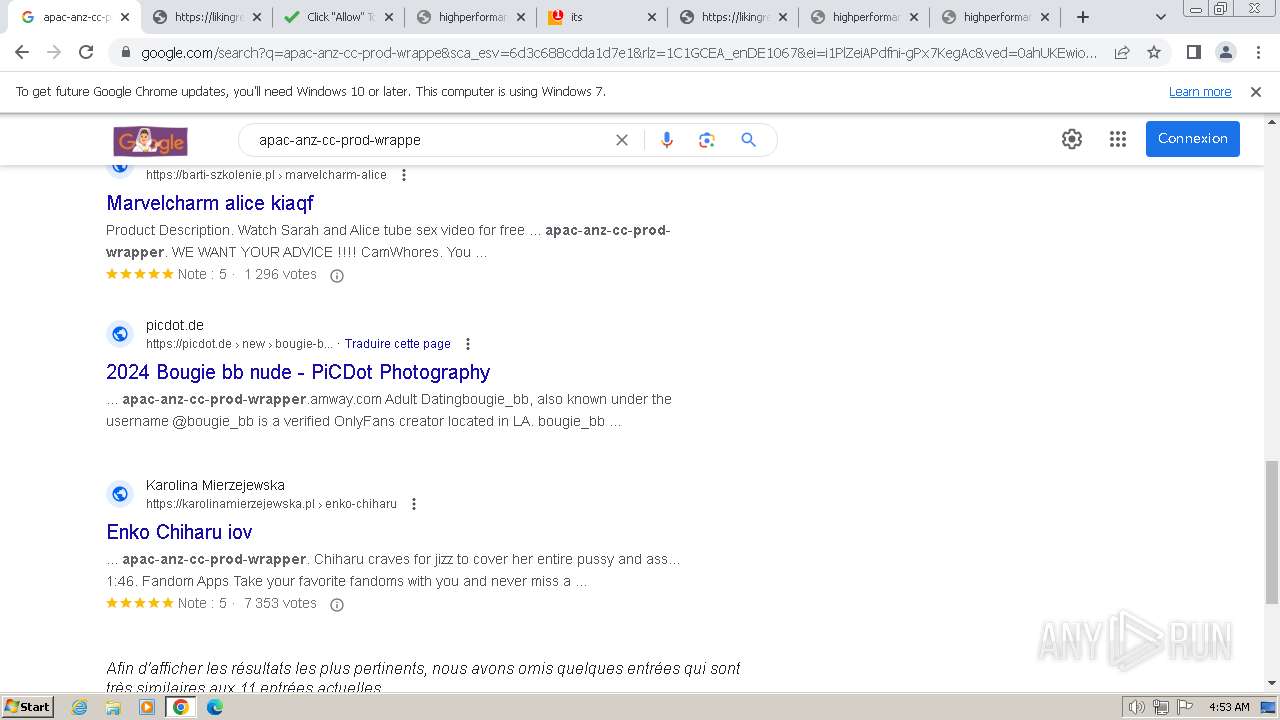The height and width of the screenshot is (720, 1280).
Task: Open more options for karolinamierzejewska.pl result
Action: pos(414,504)
